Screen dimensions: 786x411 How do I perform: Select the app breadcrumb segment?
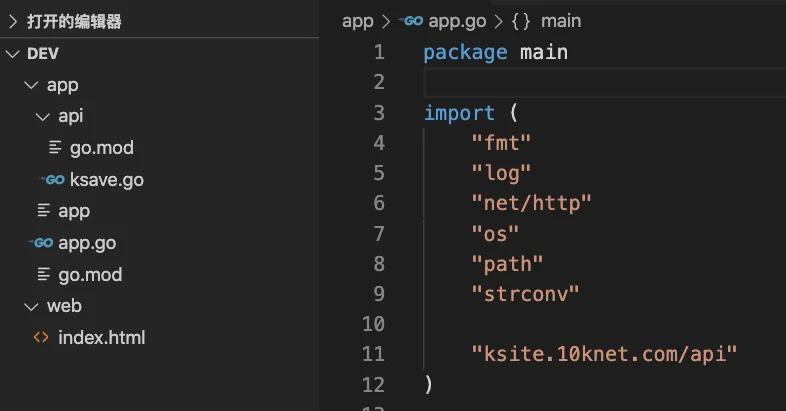357,21
